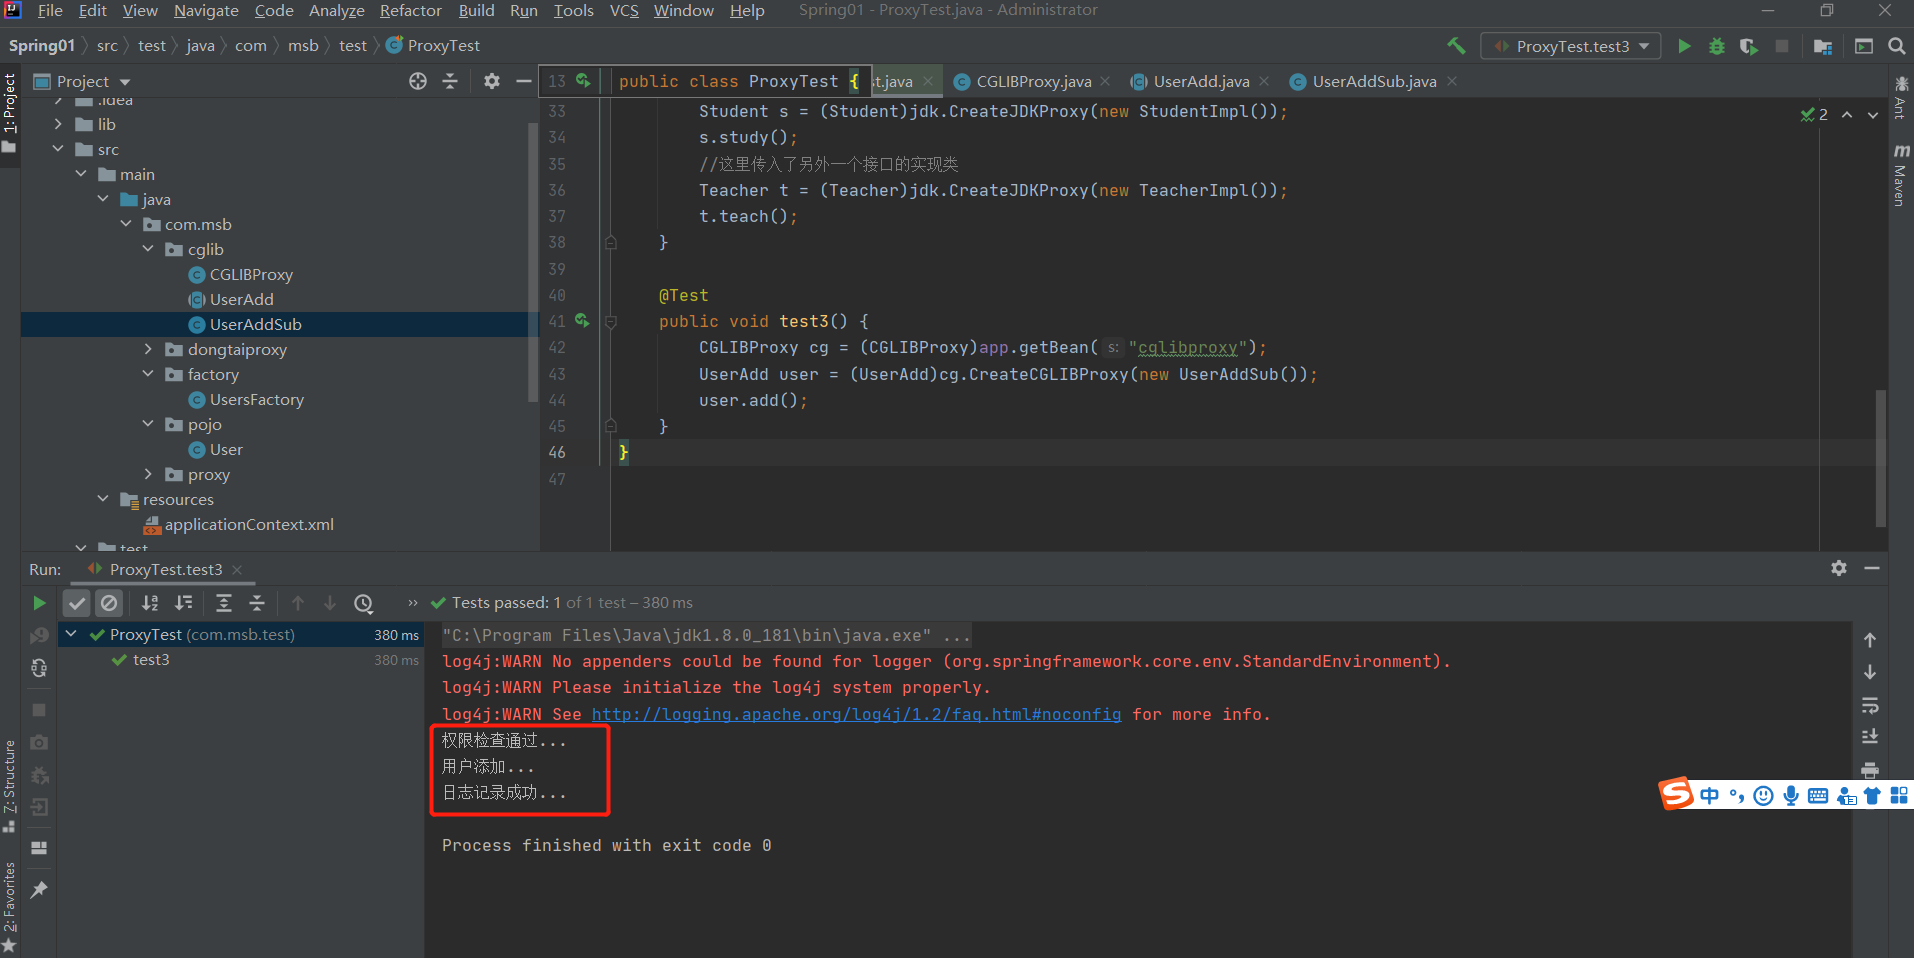Expand the dongtaiproxy folder

click(x=148, y=349)
